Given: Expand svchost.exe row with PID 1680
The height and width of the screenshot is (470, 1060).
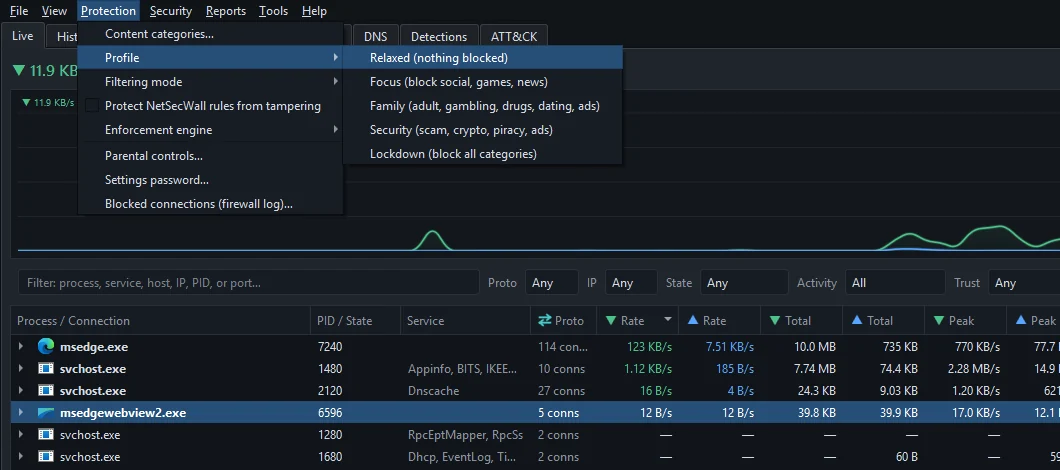Looking at the screenshot, I should pyautogui.click(x=21, y=456).
